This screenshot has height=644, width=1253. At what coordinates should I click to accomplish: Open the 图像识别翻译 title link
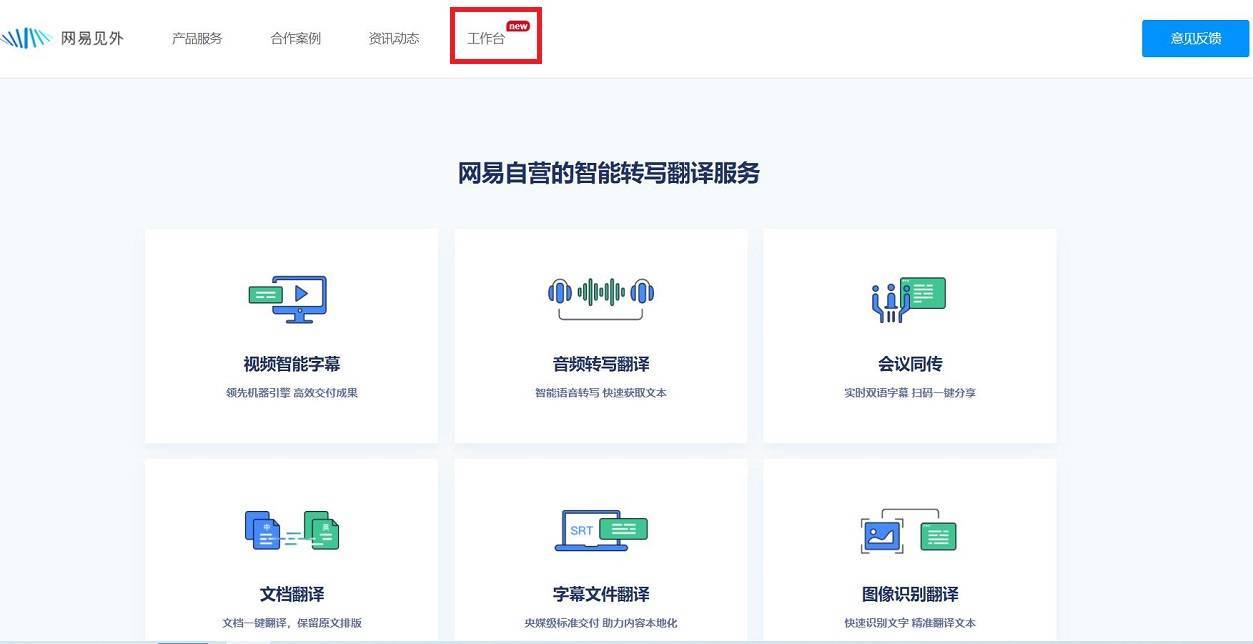[910, 594]
